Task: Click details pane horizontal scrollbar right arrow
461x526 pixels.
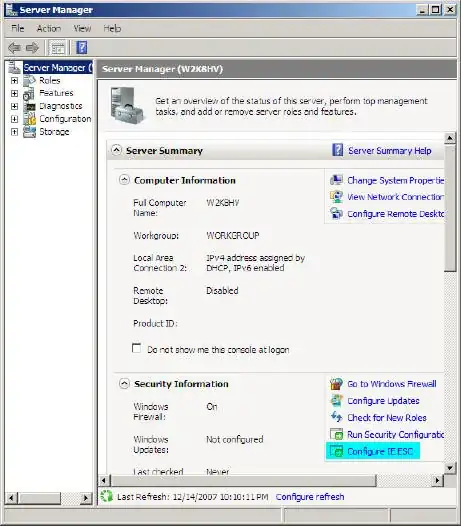Action: 437,480
